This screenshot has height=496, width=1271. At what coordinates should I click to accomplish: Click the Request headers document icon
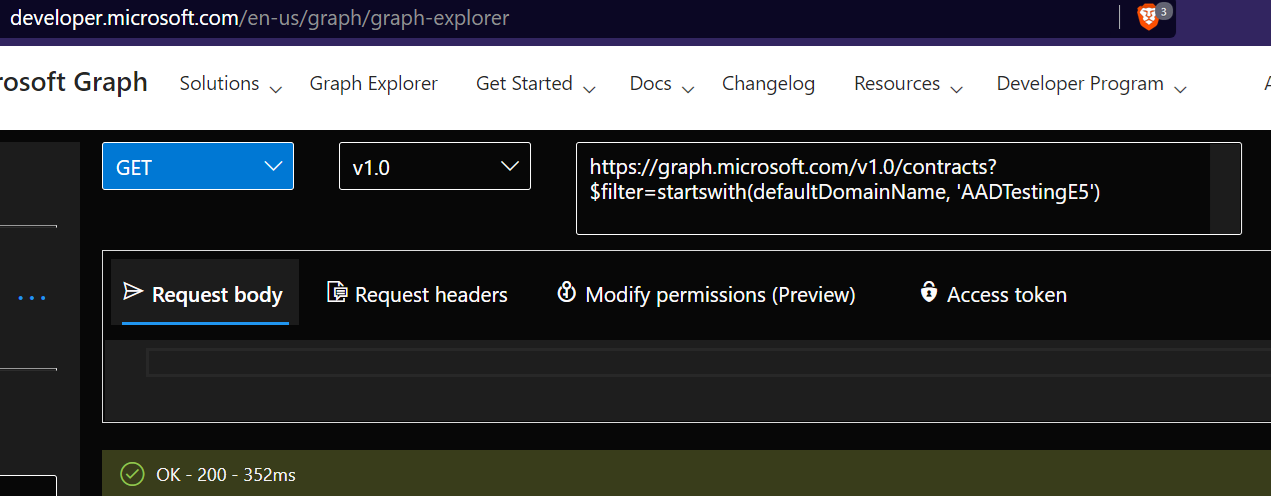tap(338, 293)
